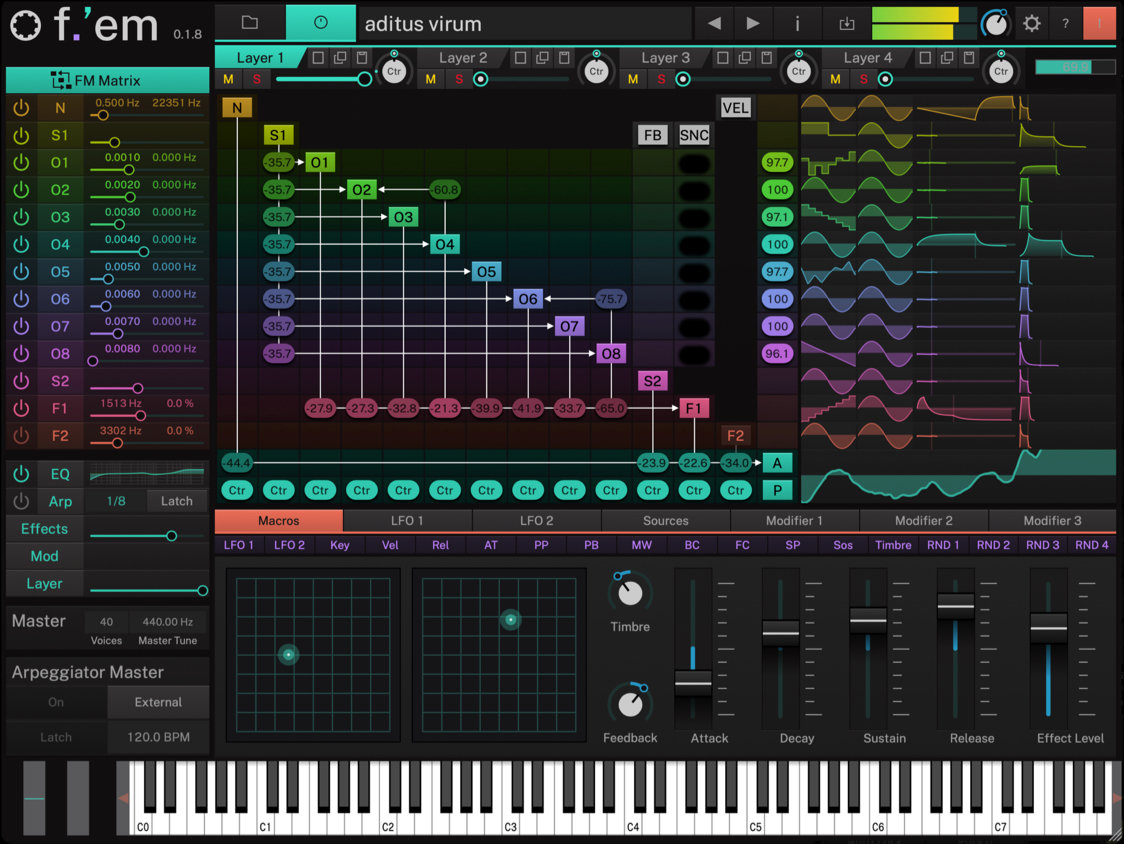Select the O1 operator node in matrix
The height and width of the screenshot is (844, 1124).
pos(320,162)
